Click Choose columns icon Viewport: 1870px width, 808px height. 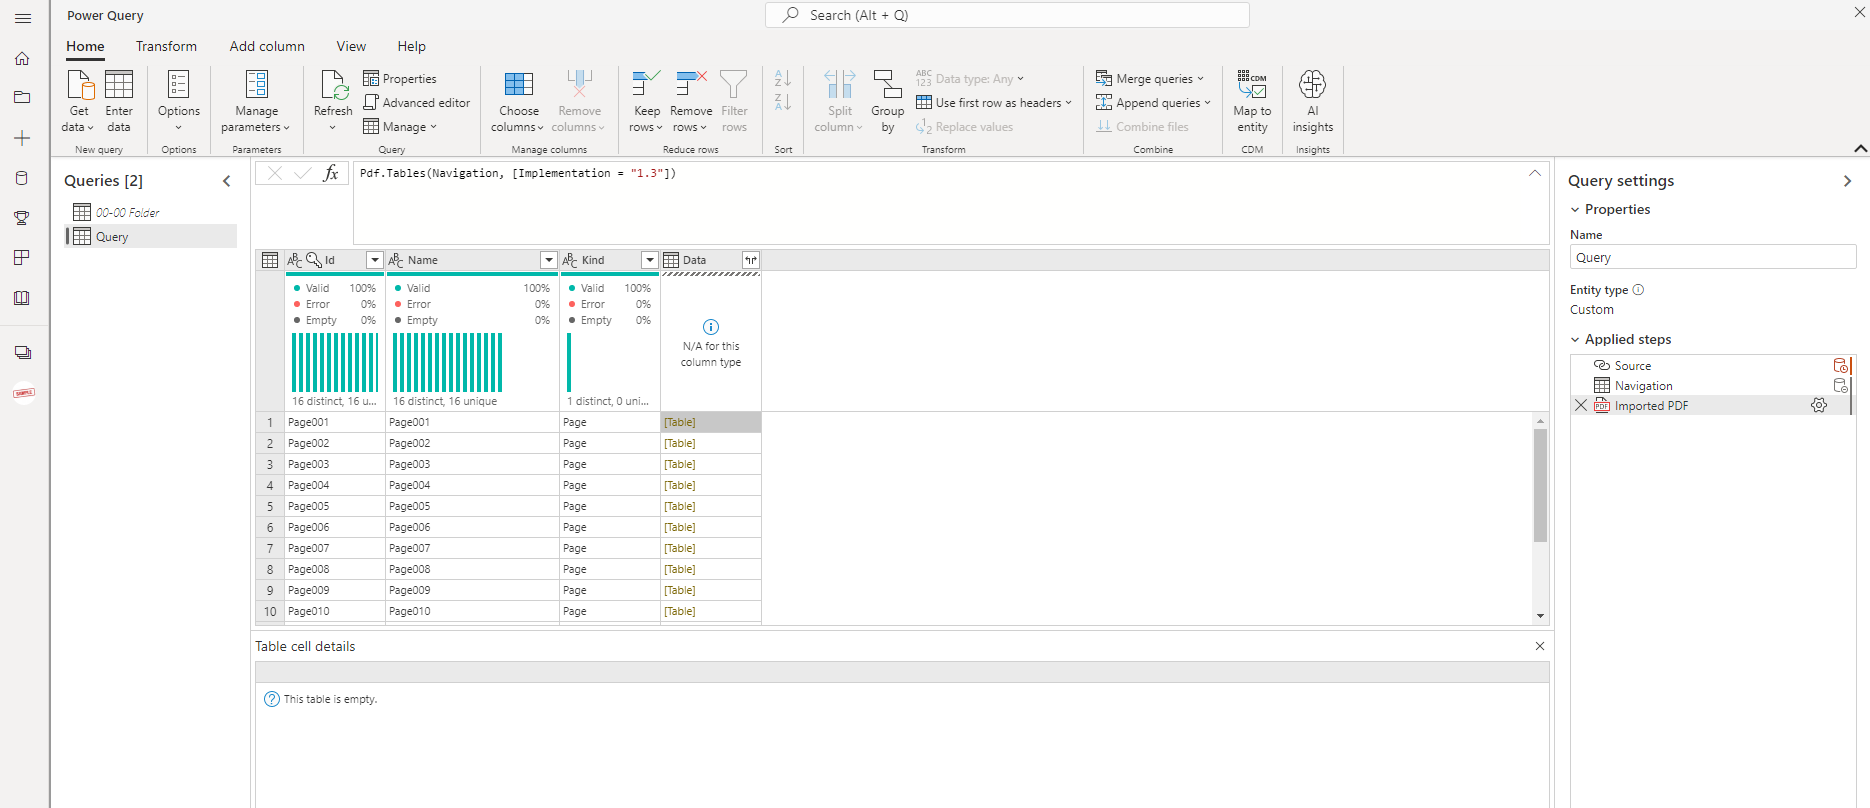tap(519, 84)
